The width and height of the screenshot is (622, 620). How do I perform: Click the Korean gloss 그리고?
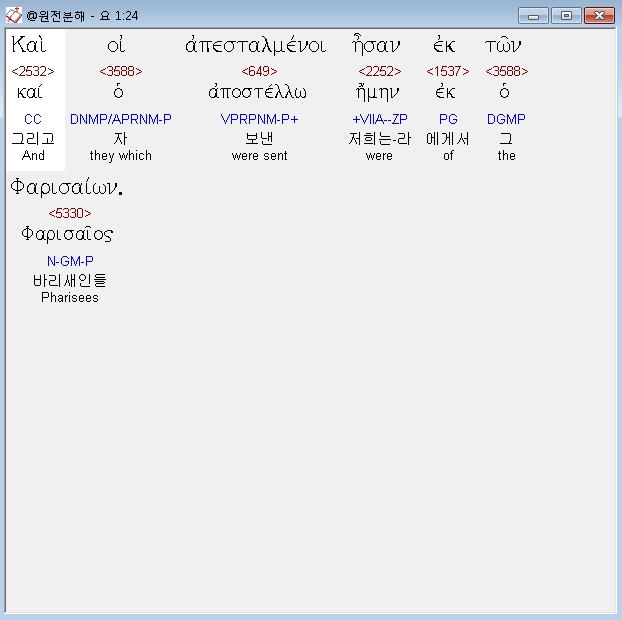[33, 139]
